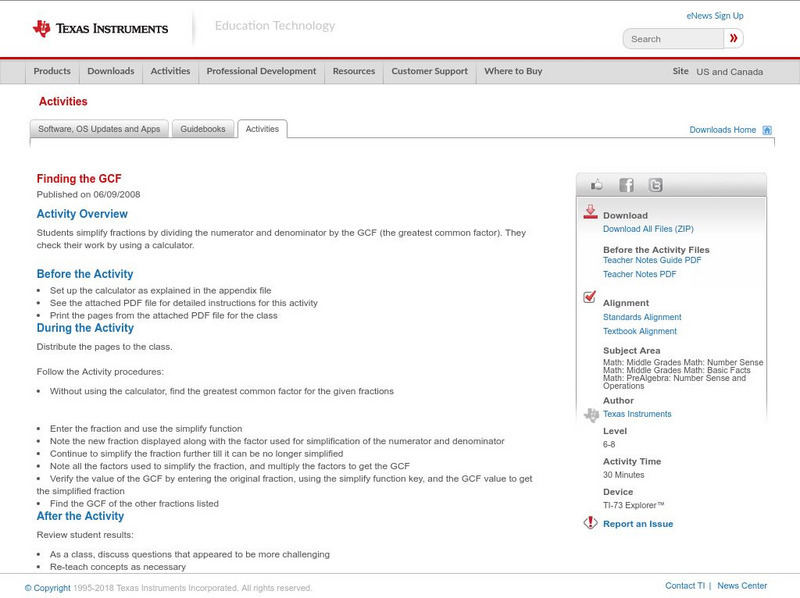Click the Alignment checkmark icon
The image size is (800, 598).
point(589,296)
